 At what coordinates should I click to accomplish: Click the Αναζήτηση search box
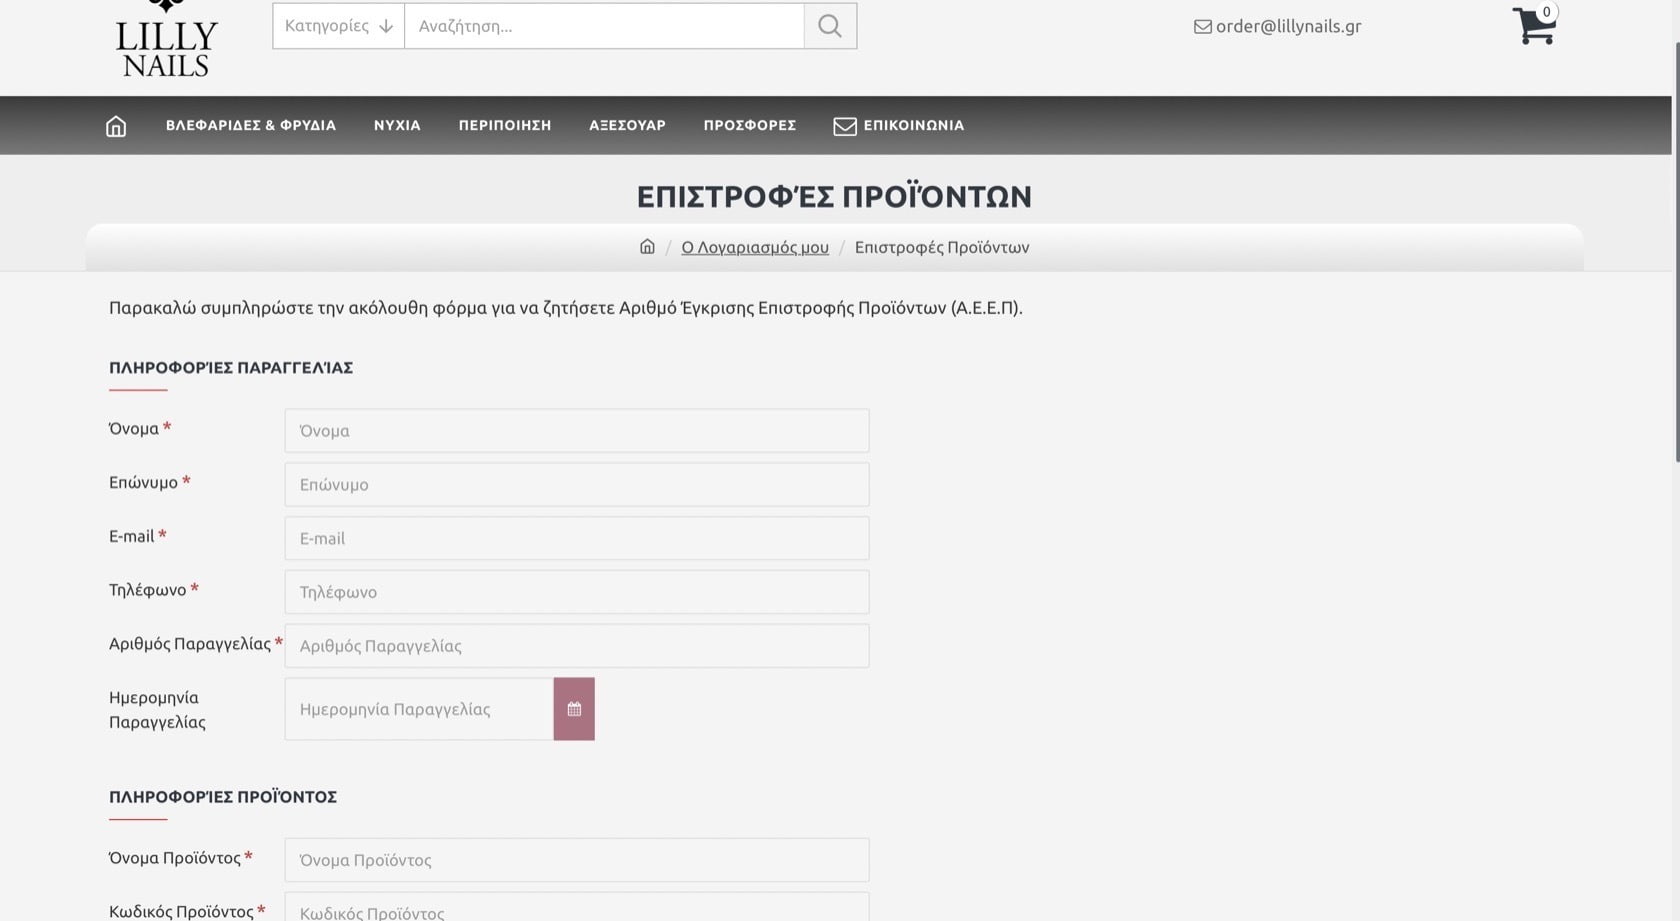pos(600,25)
